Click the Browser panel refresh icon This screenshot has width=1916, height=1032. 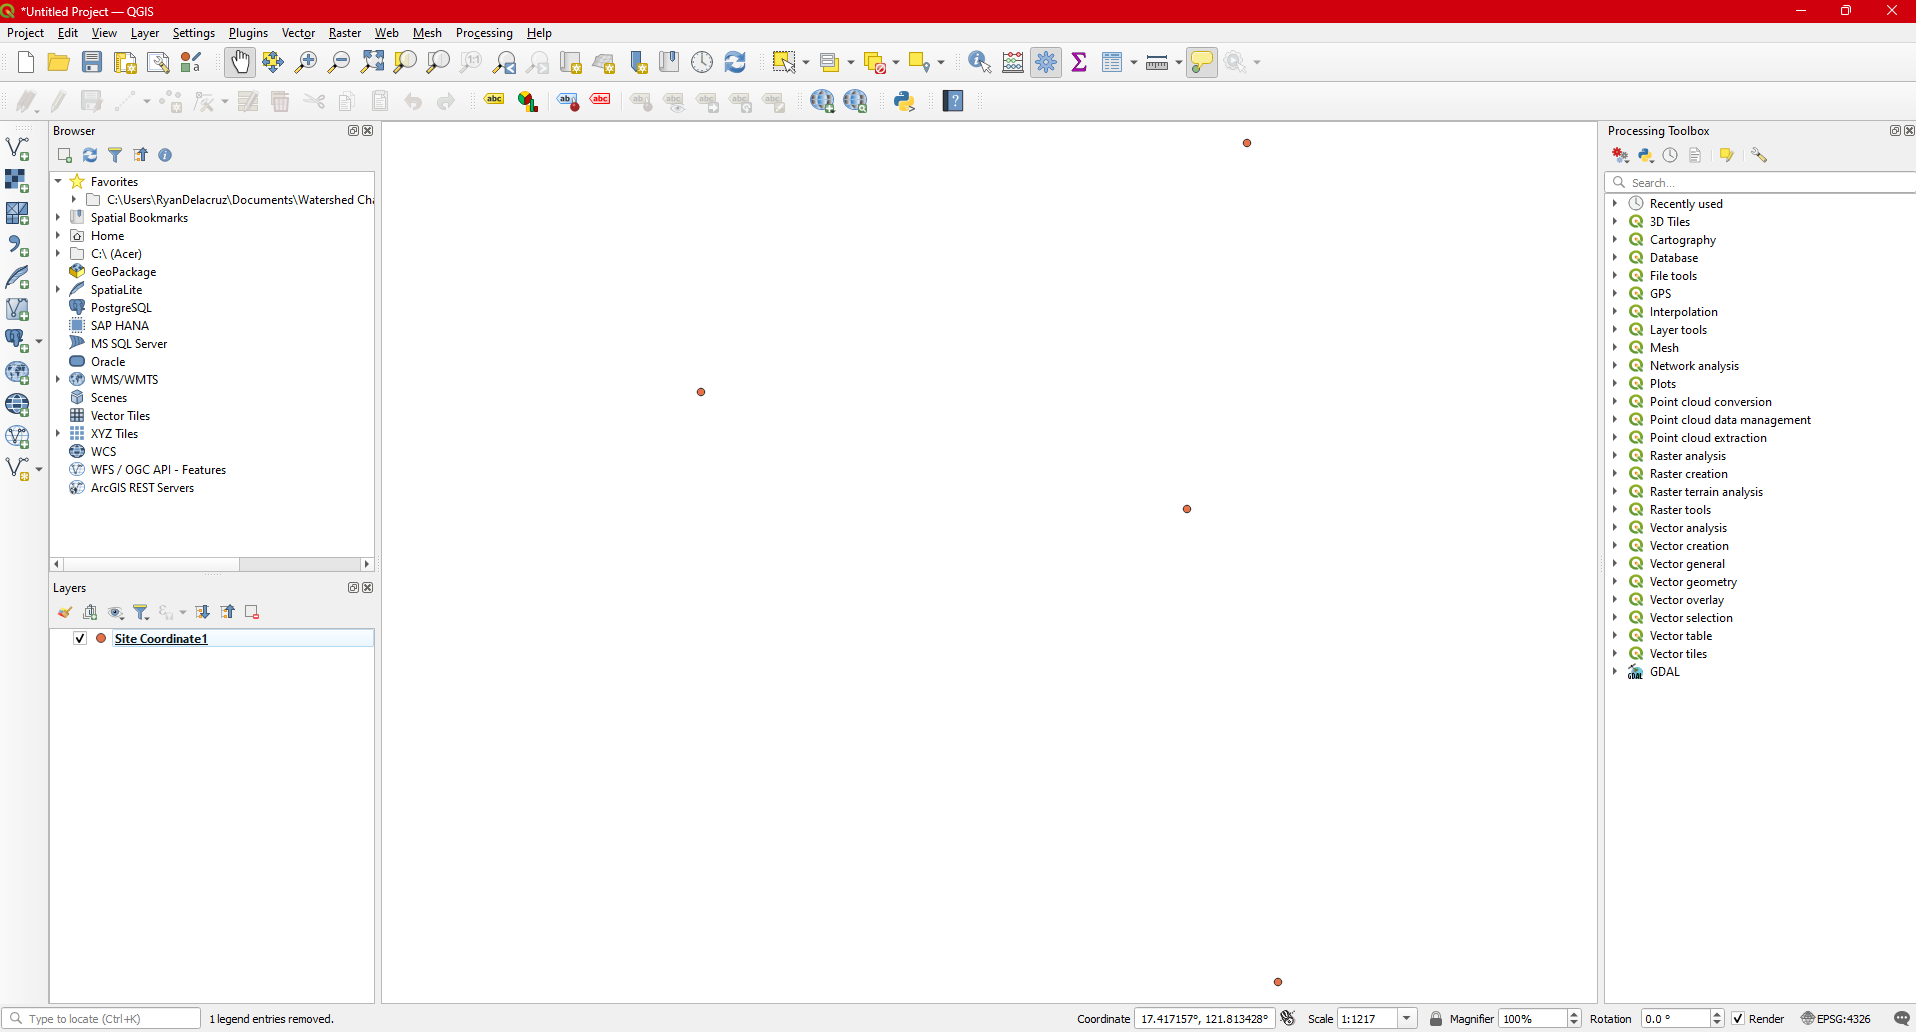point(90,155)
